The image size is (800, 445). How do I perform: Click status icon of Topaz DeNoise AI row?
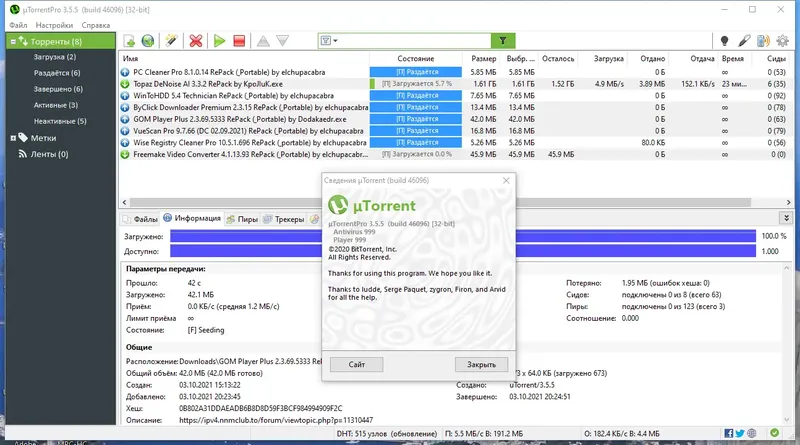(x=125, y=84)
